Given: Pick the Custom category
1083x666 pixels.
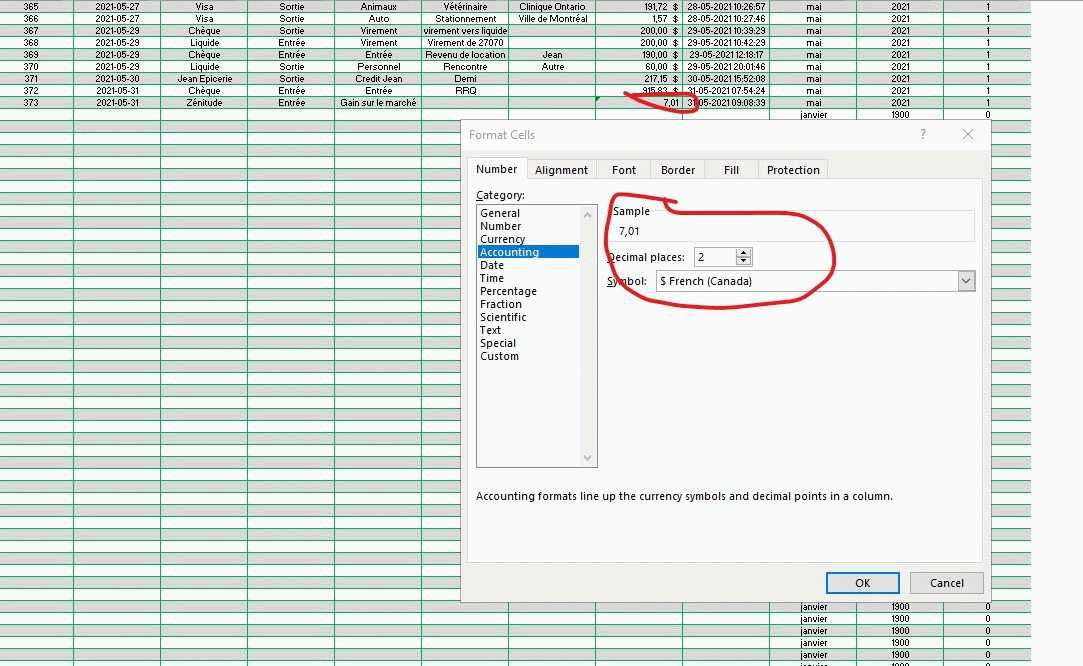Looking at the screenshot, I should 499,356.
